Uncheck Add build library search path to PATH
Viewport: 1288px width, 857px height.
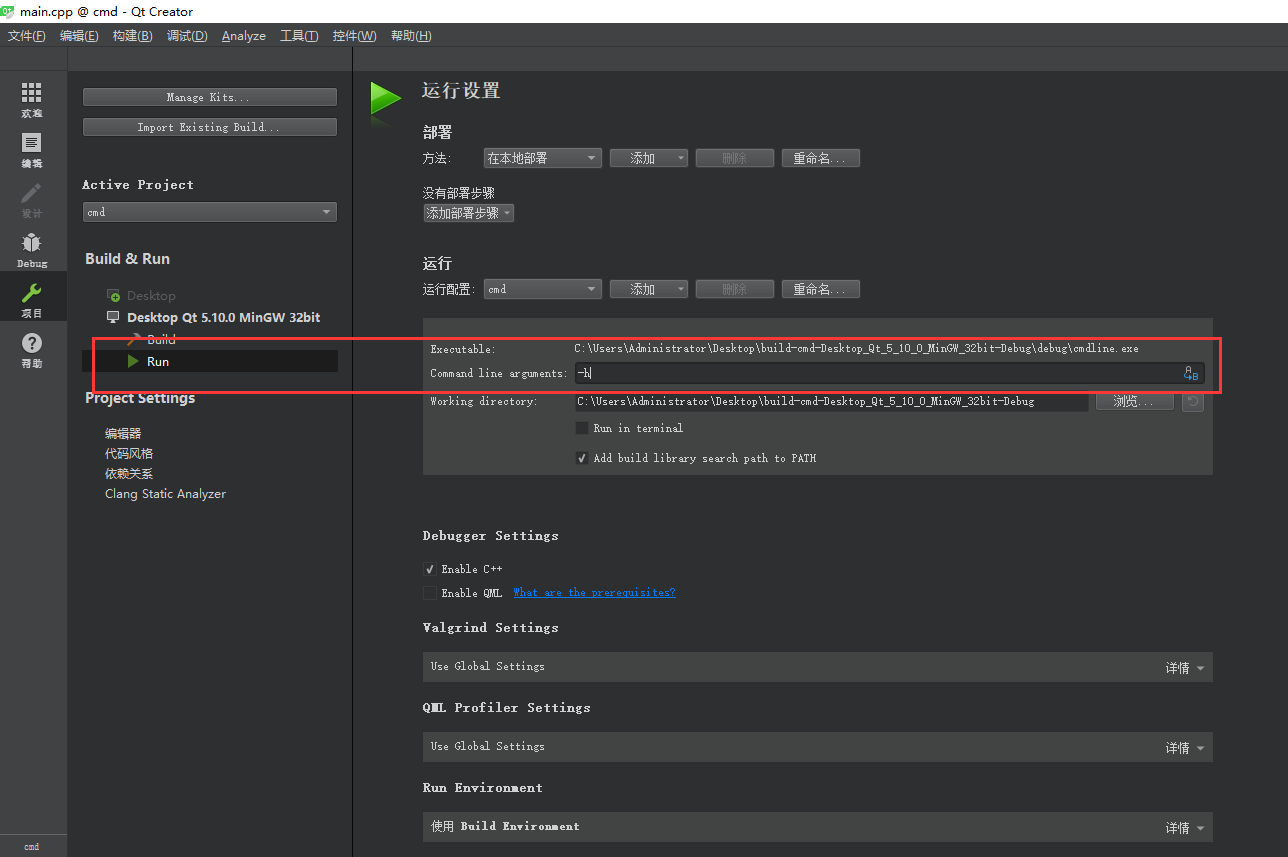click(x=583, y=457)
